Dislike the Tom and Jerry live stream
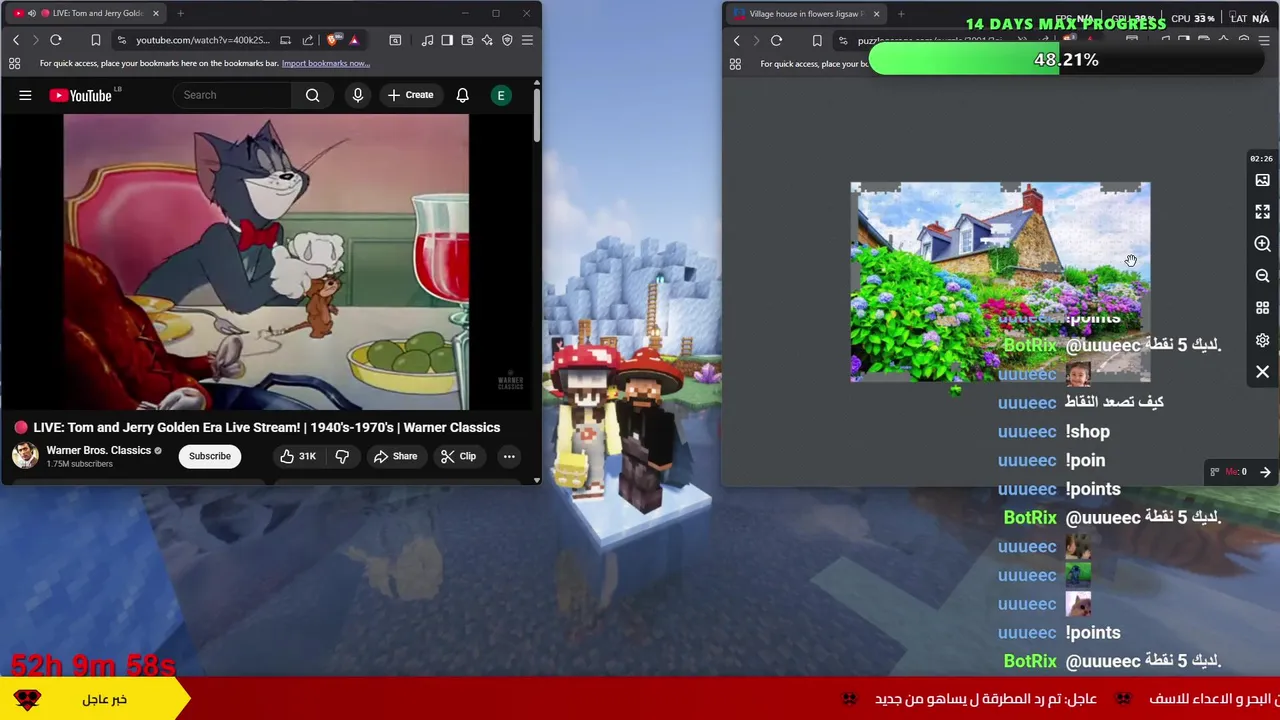This screenshot has width=1280, height=720. click(x=342, y=456)
